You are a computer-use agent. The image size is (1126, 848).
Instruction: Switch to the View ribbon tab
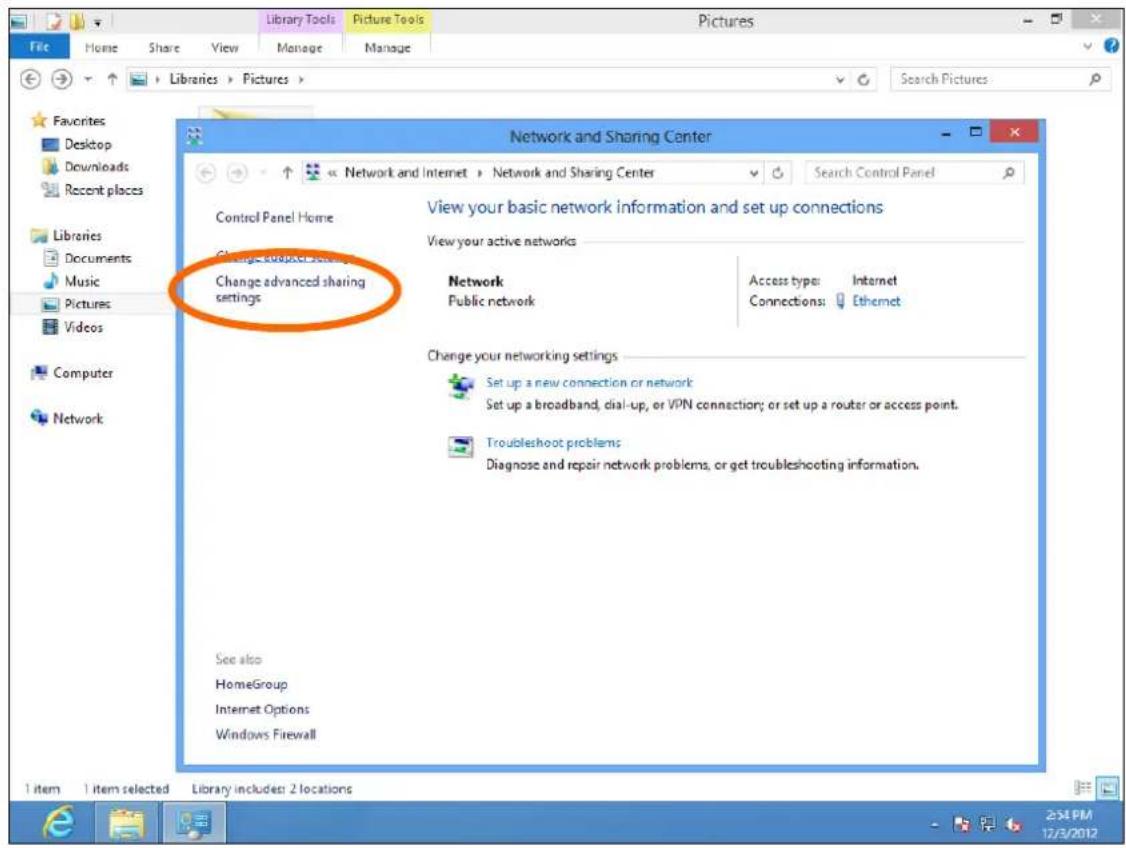pyautogui.click(x=224, y=47)
